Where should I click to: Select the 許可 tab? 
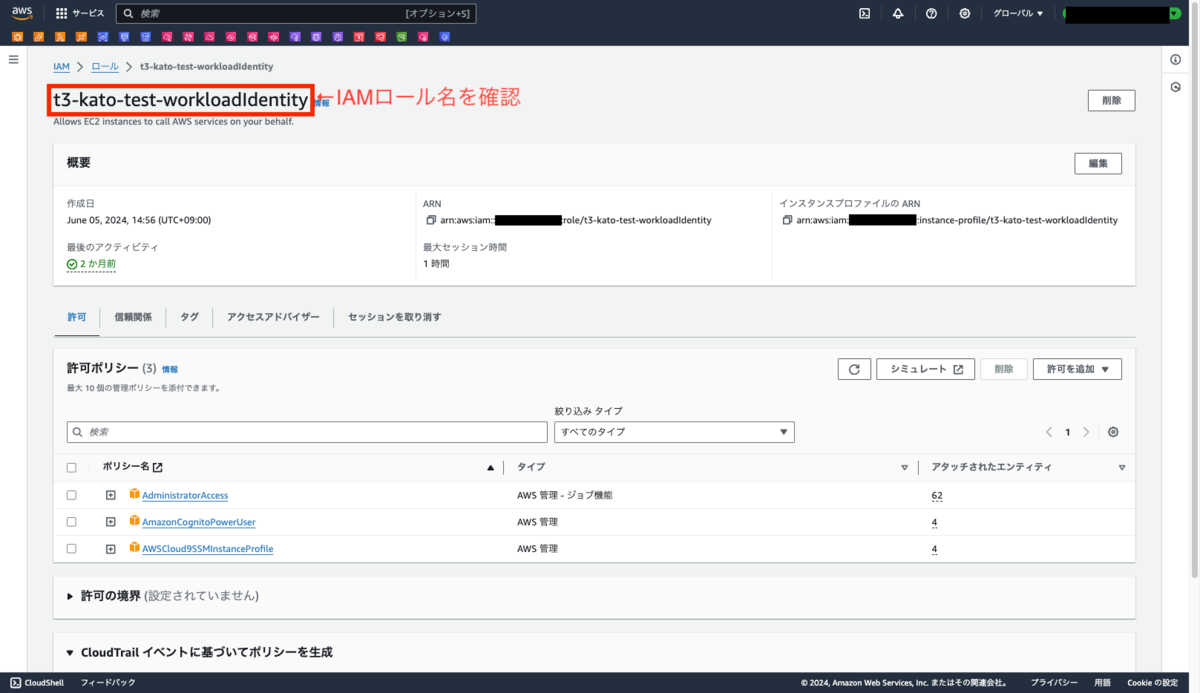[x=77, y=317]
